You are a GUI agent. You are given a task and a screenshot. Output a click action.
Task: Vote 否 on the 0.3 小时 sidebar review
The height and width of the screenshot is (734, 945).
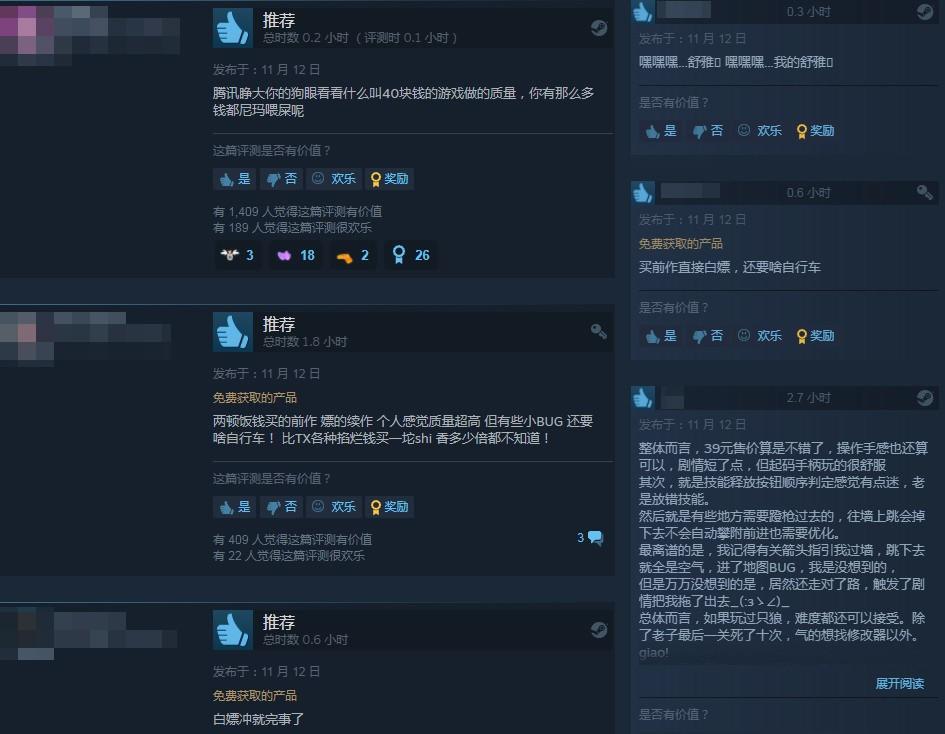(x=708, y=131)
